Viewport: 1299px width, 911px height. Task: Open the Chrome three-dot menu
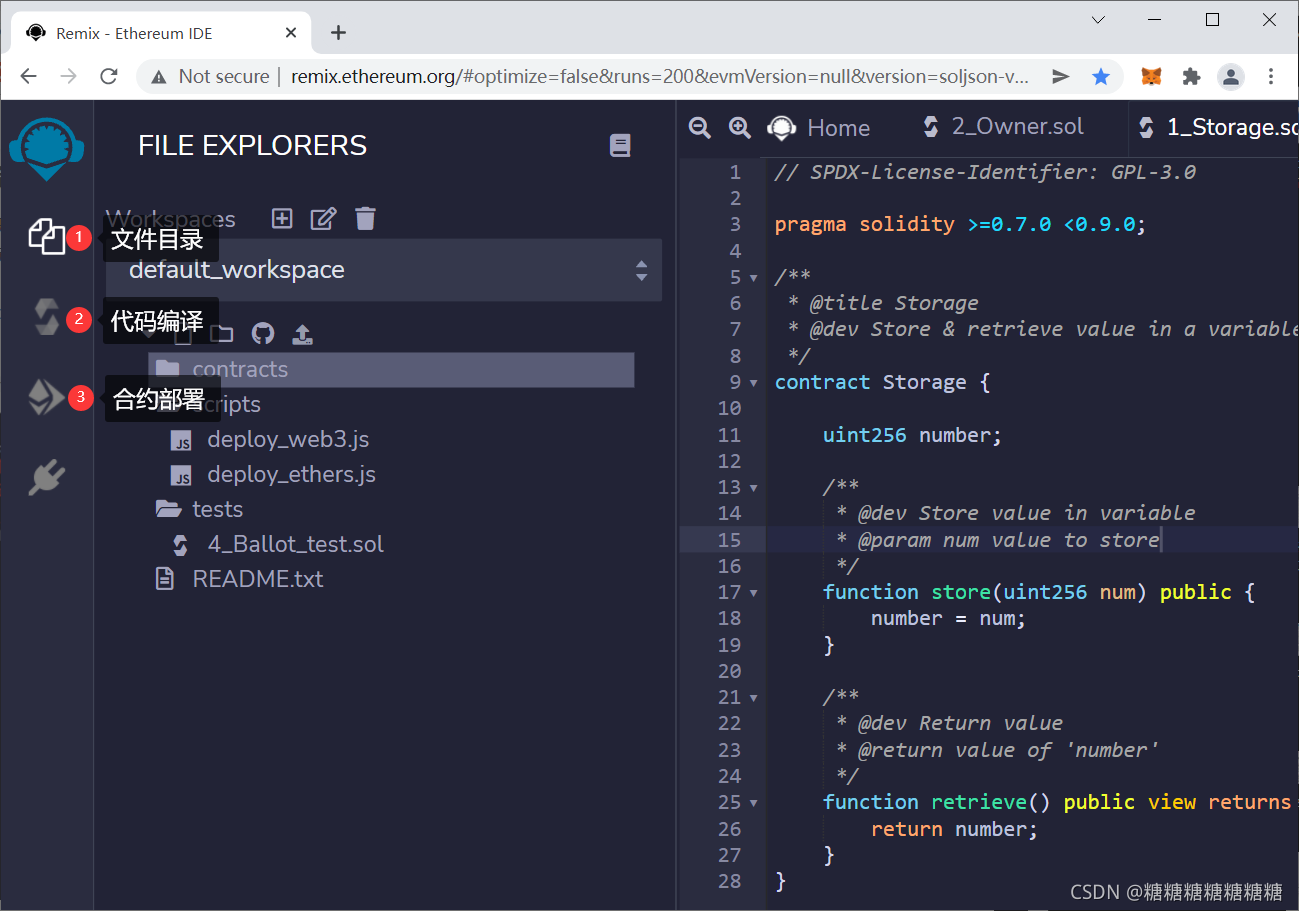point(1271,76)
